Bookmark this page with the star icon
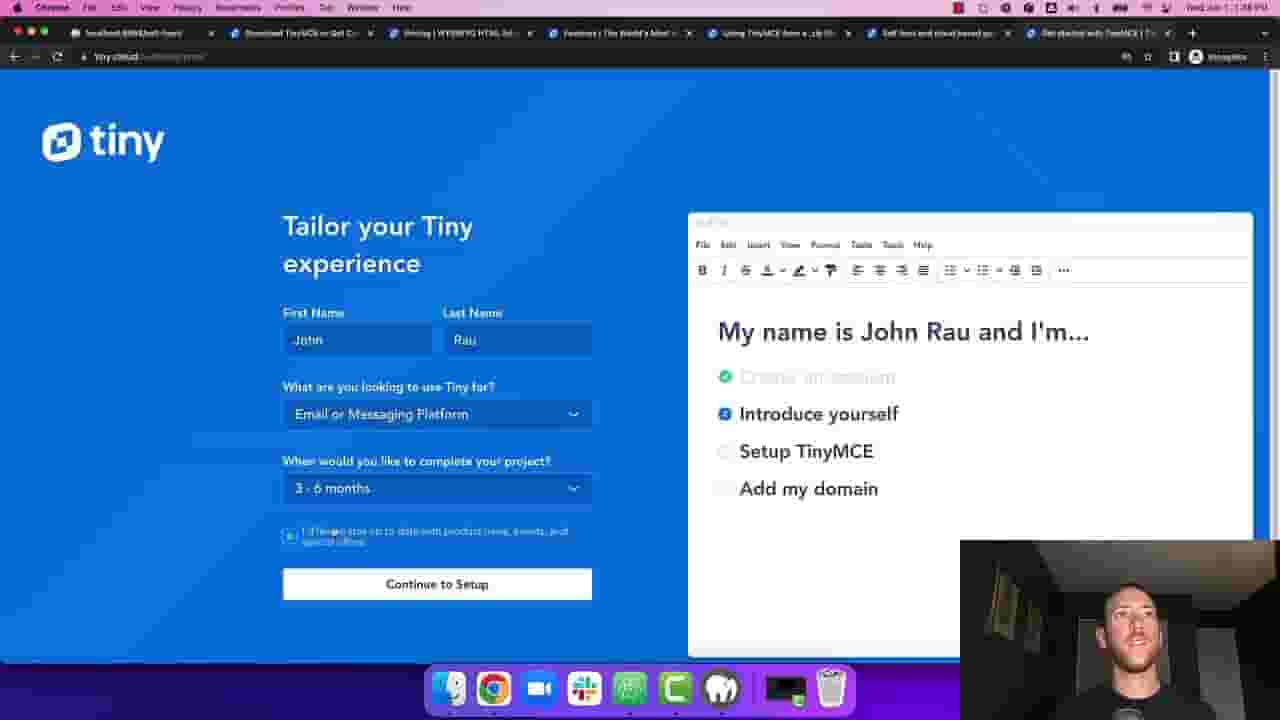The image size is (1280, 720). [x=1148, y=57]
